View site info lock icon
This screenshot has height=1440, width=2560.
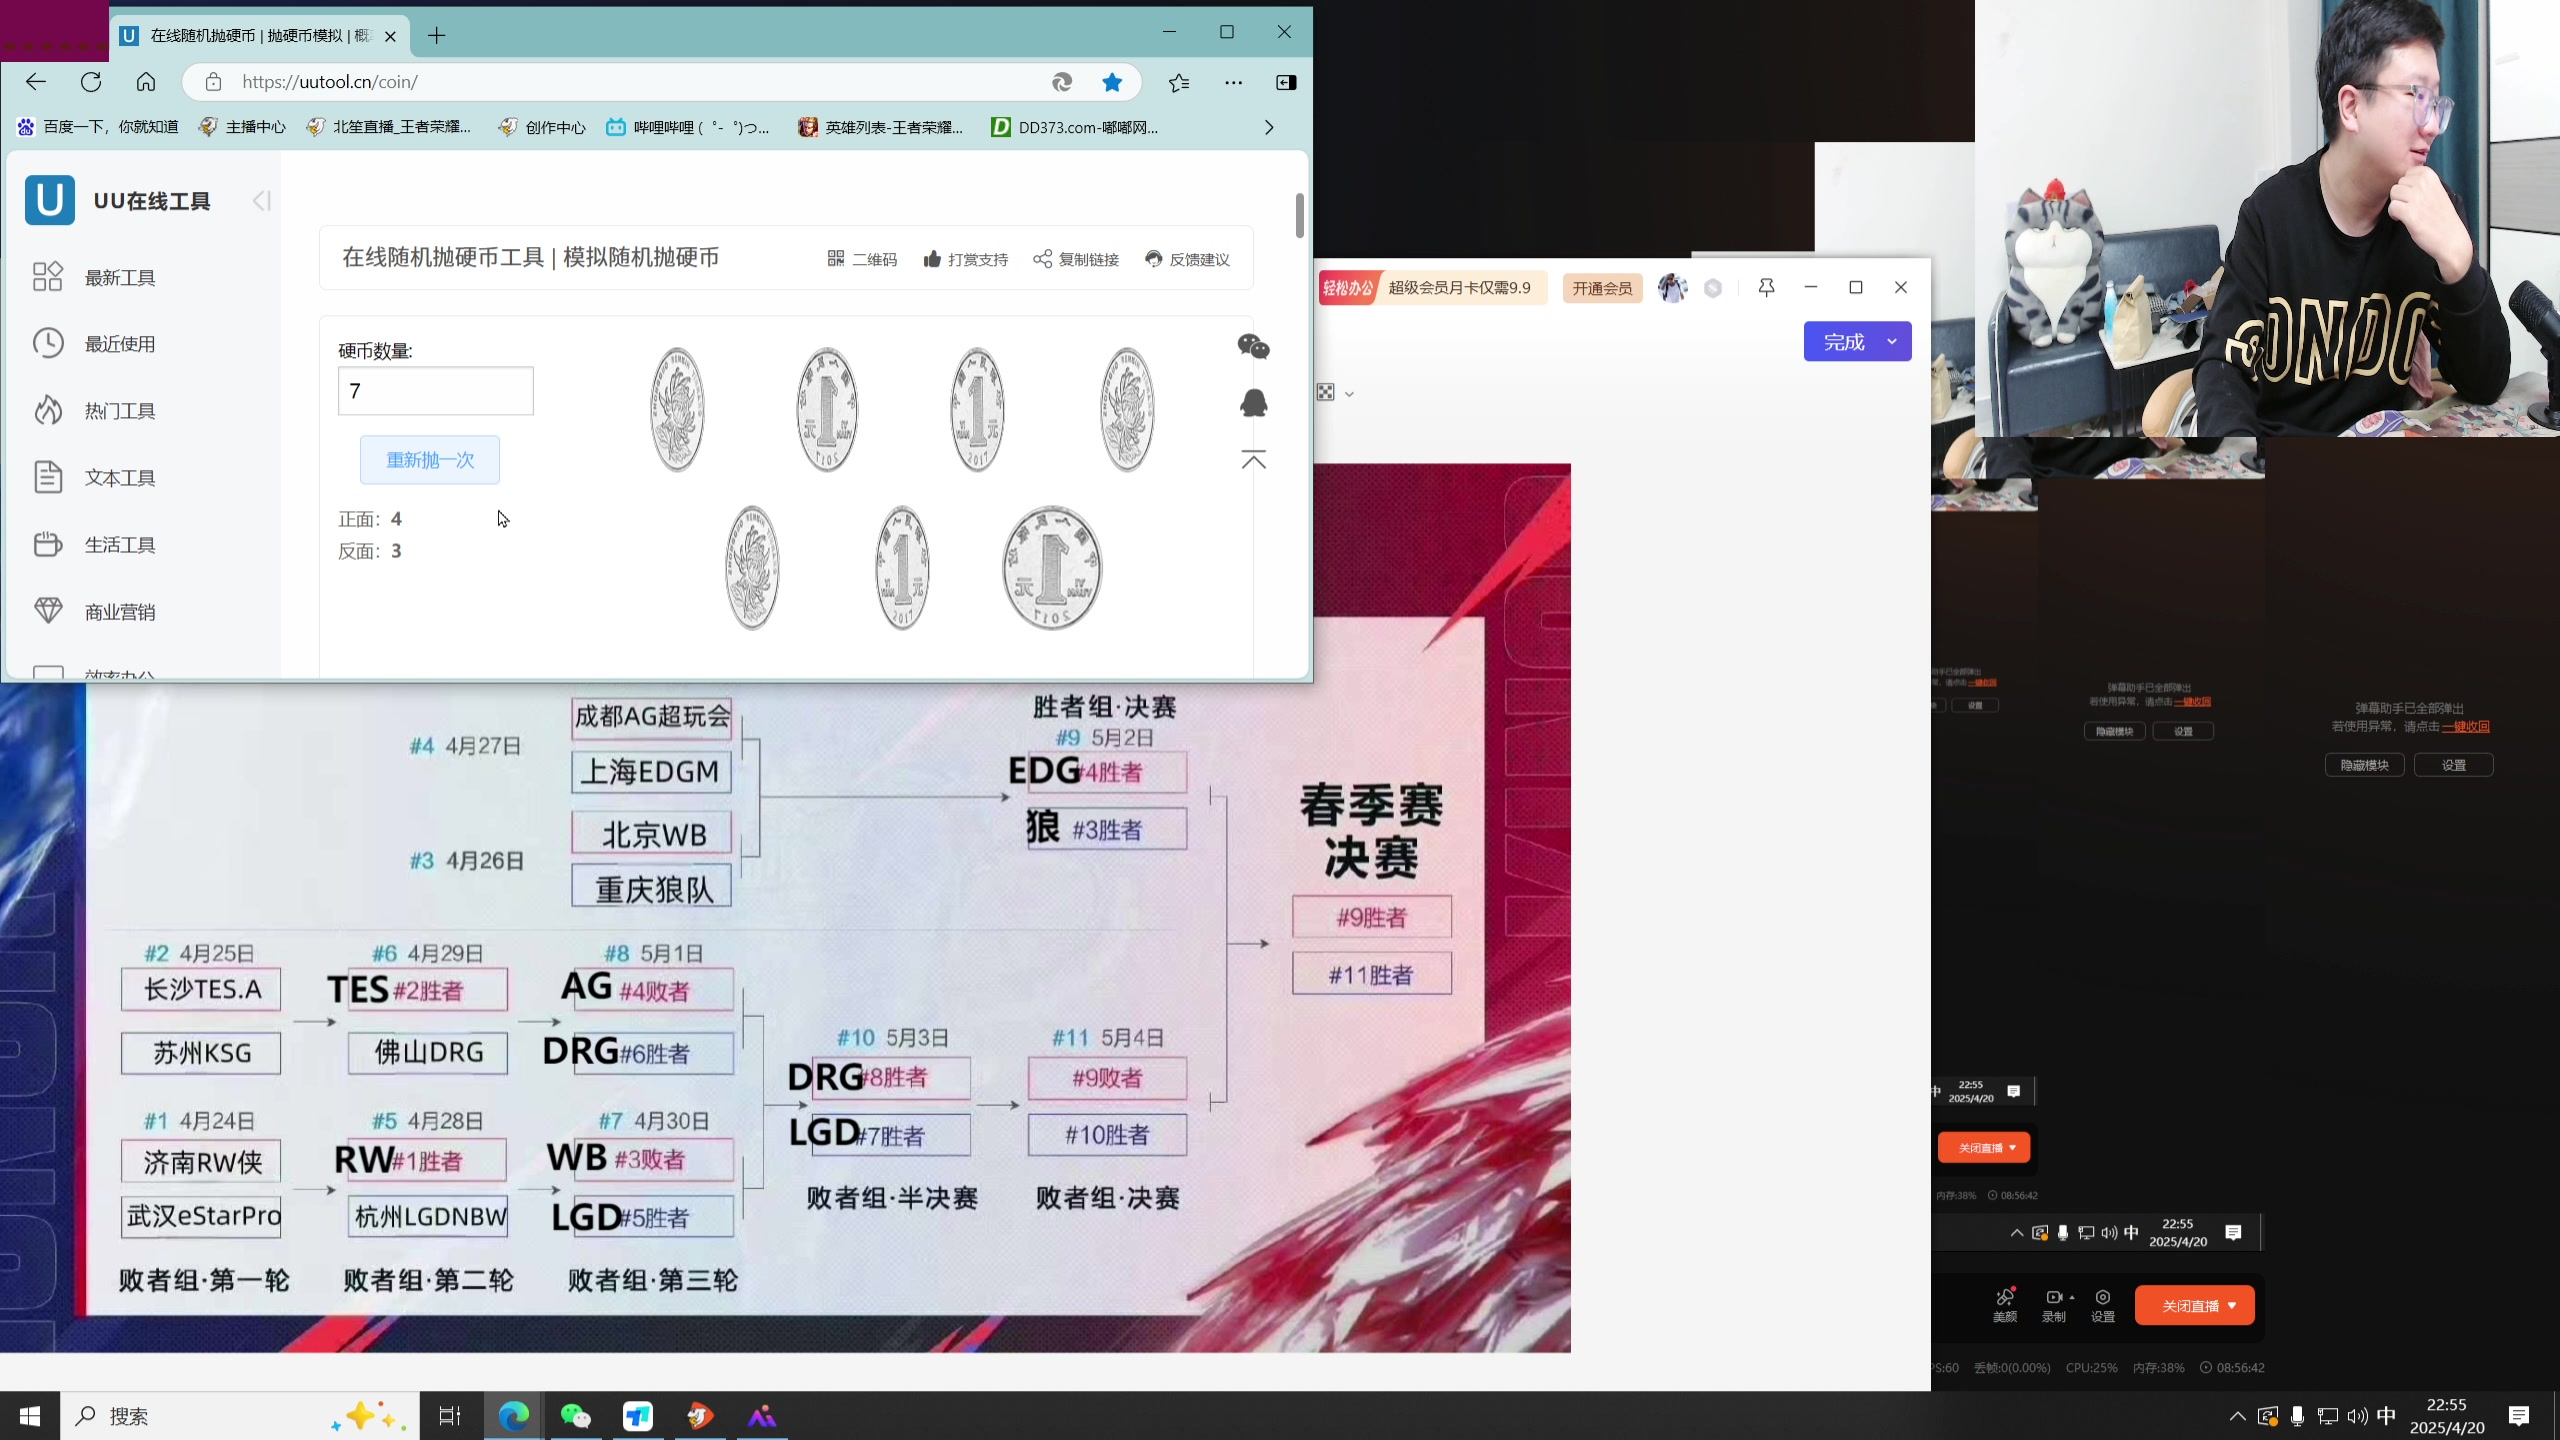213,82
